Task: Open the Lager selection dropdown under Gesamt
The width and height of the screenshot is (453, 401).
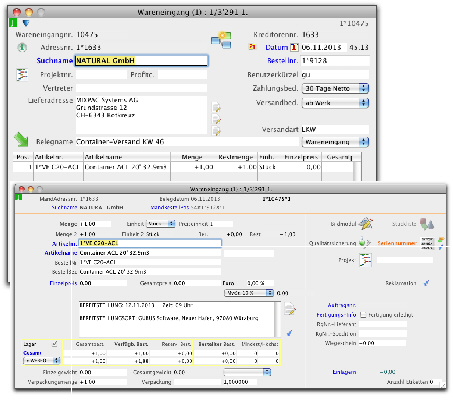Action: (x=42, y=360)
